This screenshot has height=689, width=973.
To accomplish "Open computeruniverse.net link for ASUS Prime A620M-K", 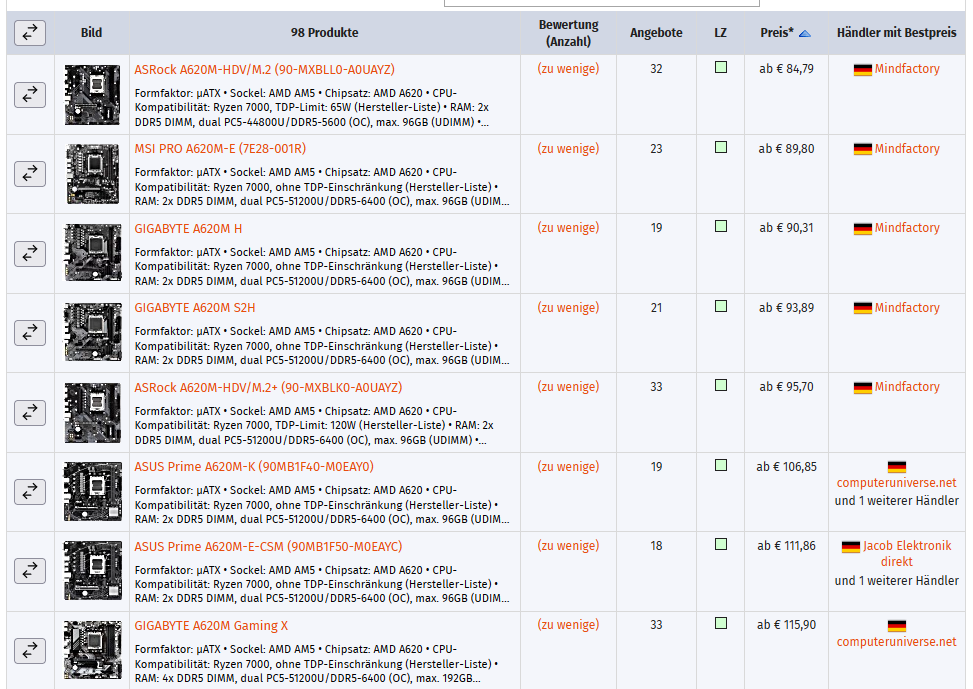I will coord(897,483).
